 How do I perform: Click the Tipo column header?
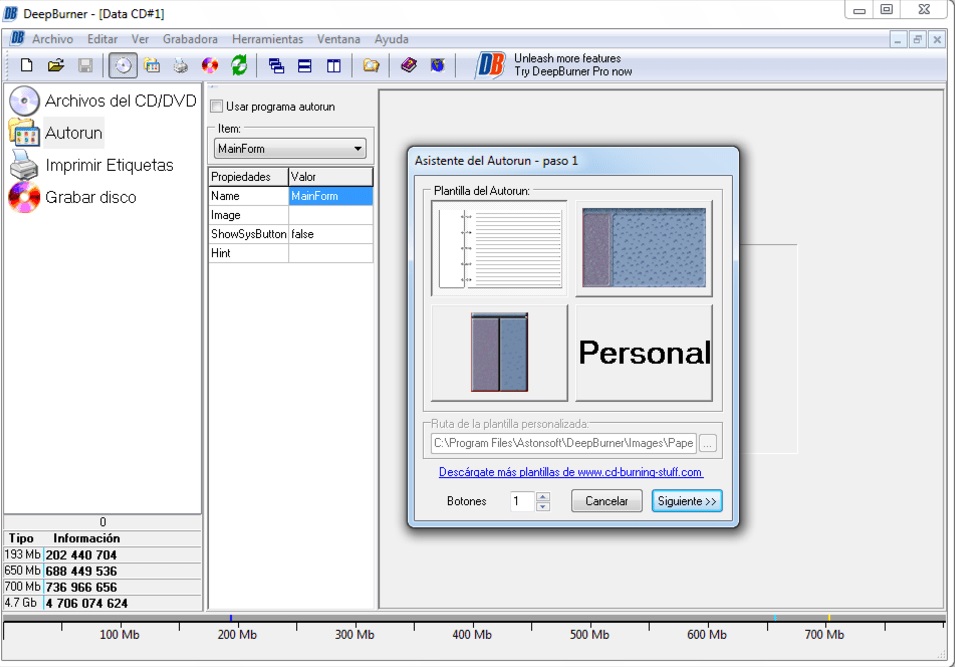point(21,538)
